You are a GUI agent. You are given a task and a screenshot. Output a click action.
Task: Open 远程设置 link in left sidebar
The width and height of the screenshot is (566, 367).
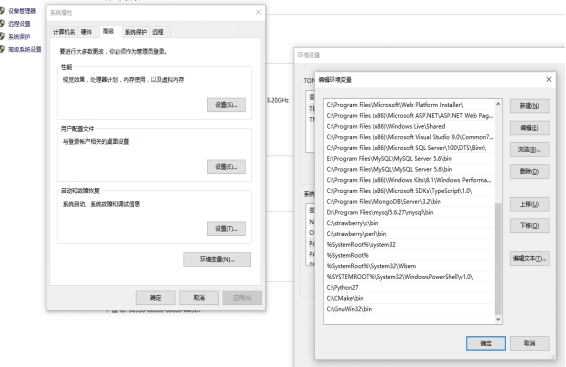(x=19, y=24)
